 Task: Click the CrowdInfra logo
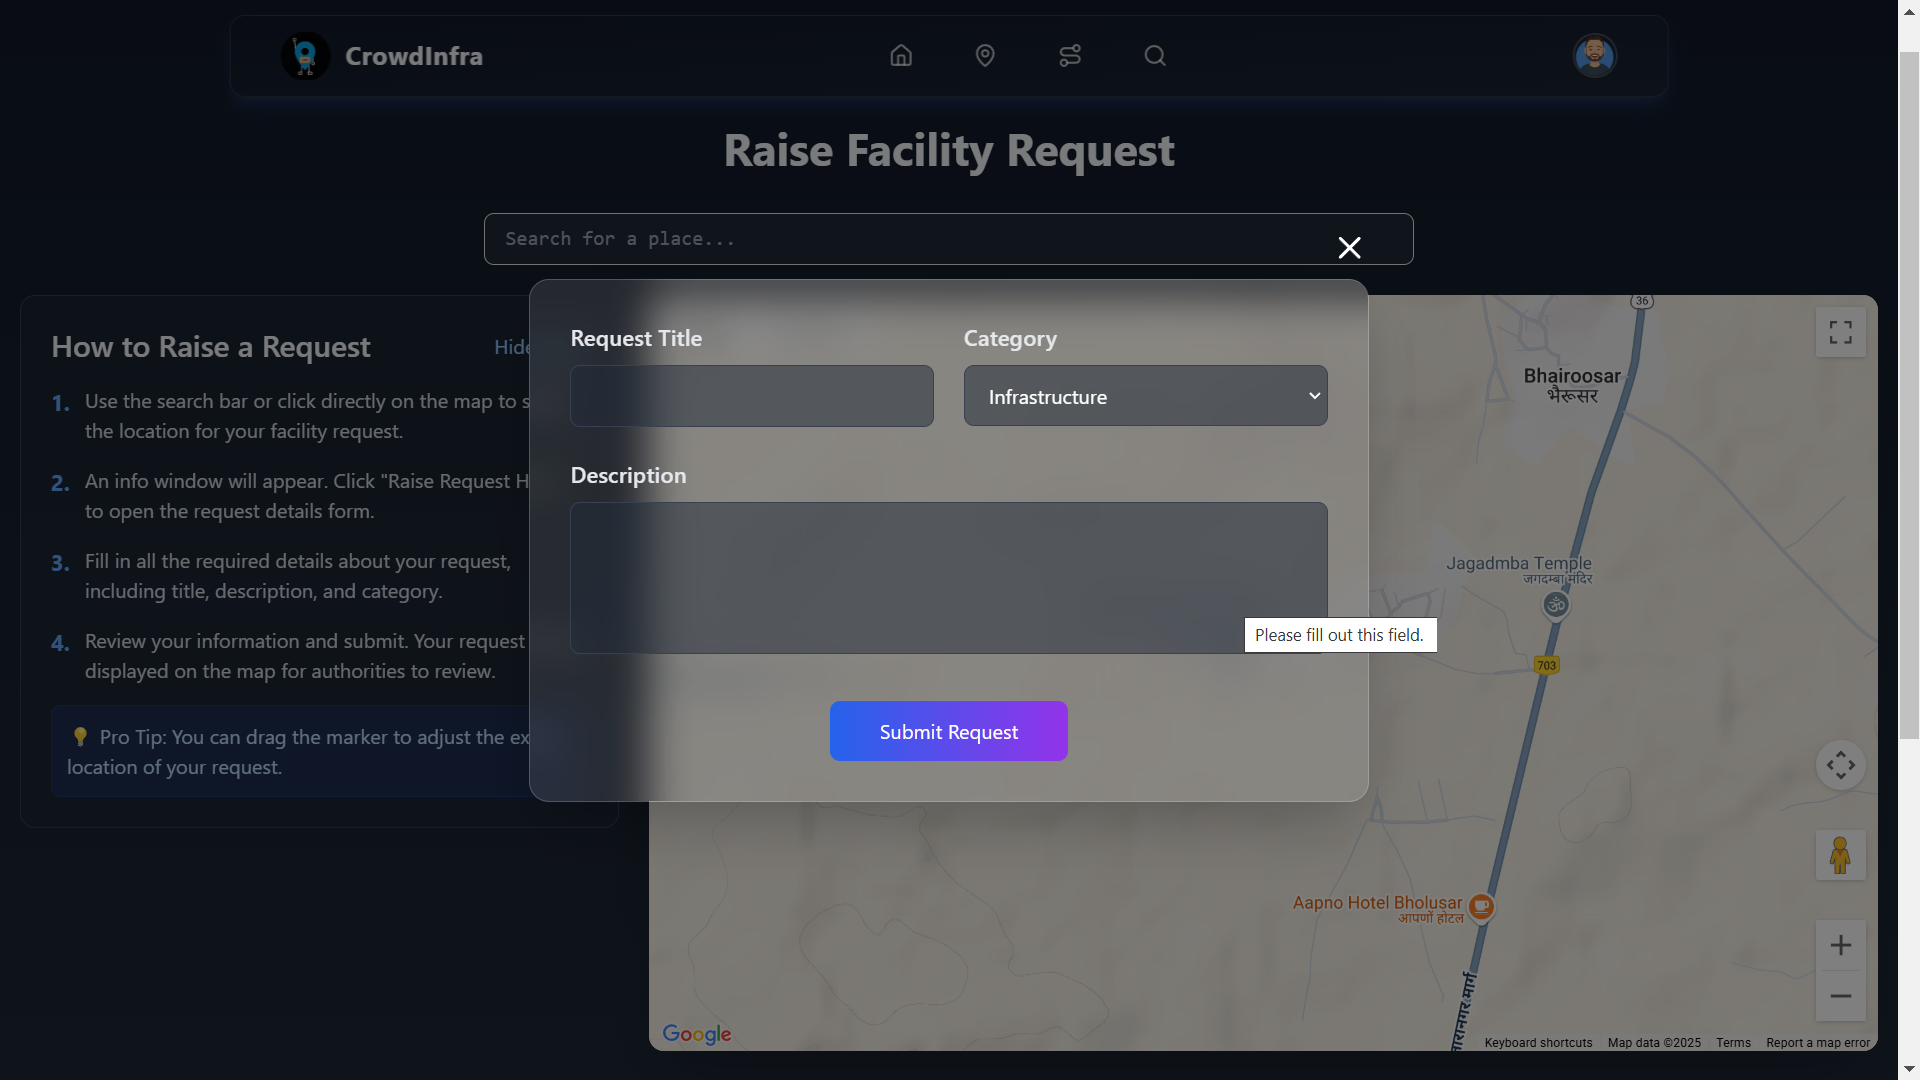[306, 56]
